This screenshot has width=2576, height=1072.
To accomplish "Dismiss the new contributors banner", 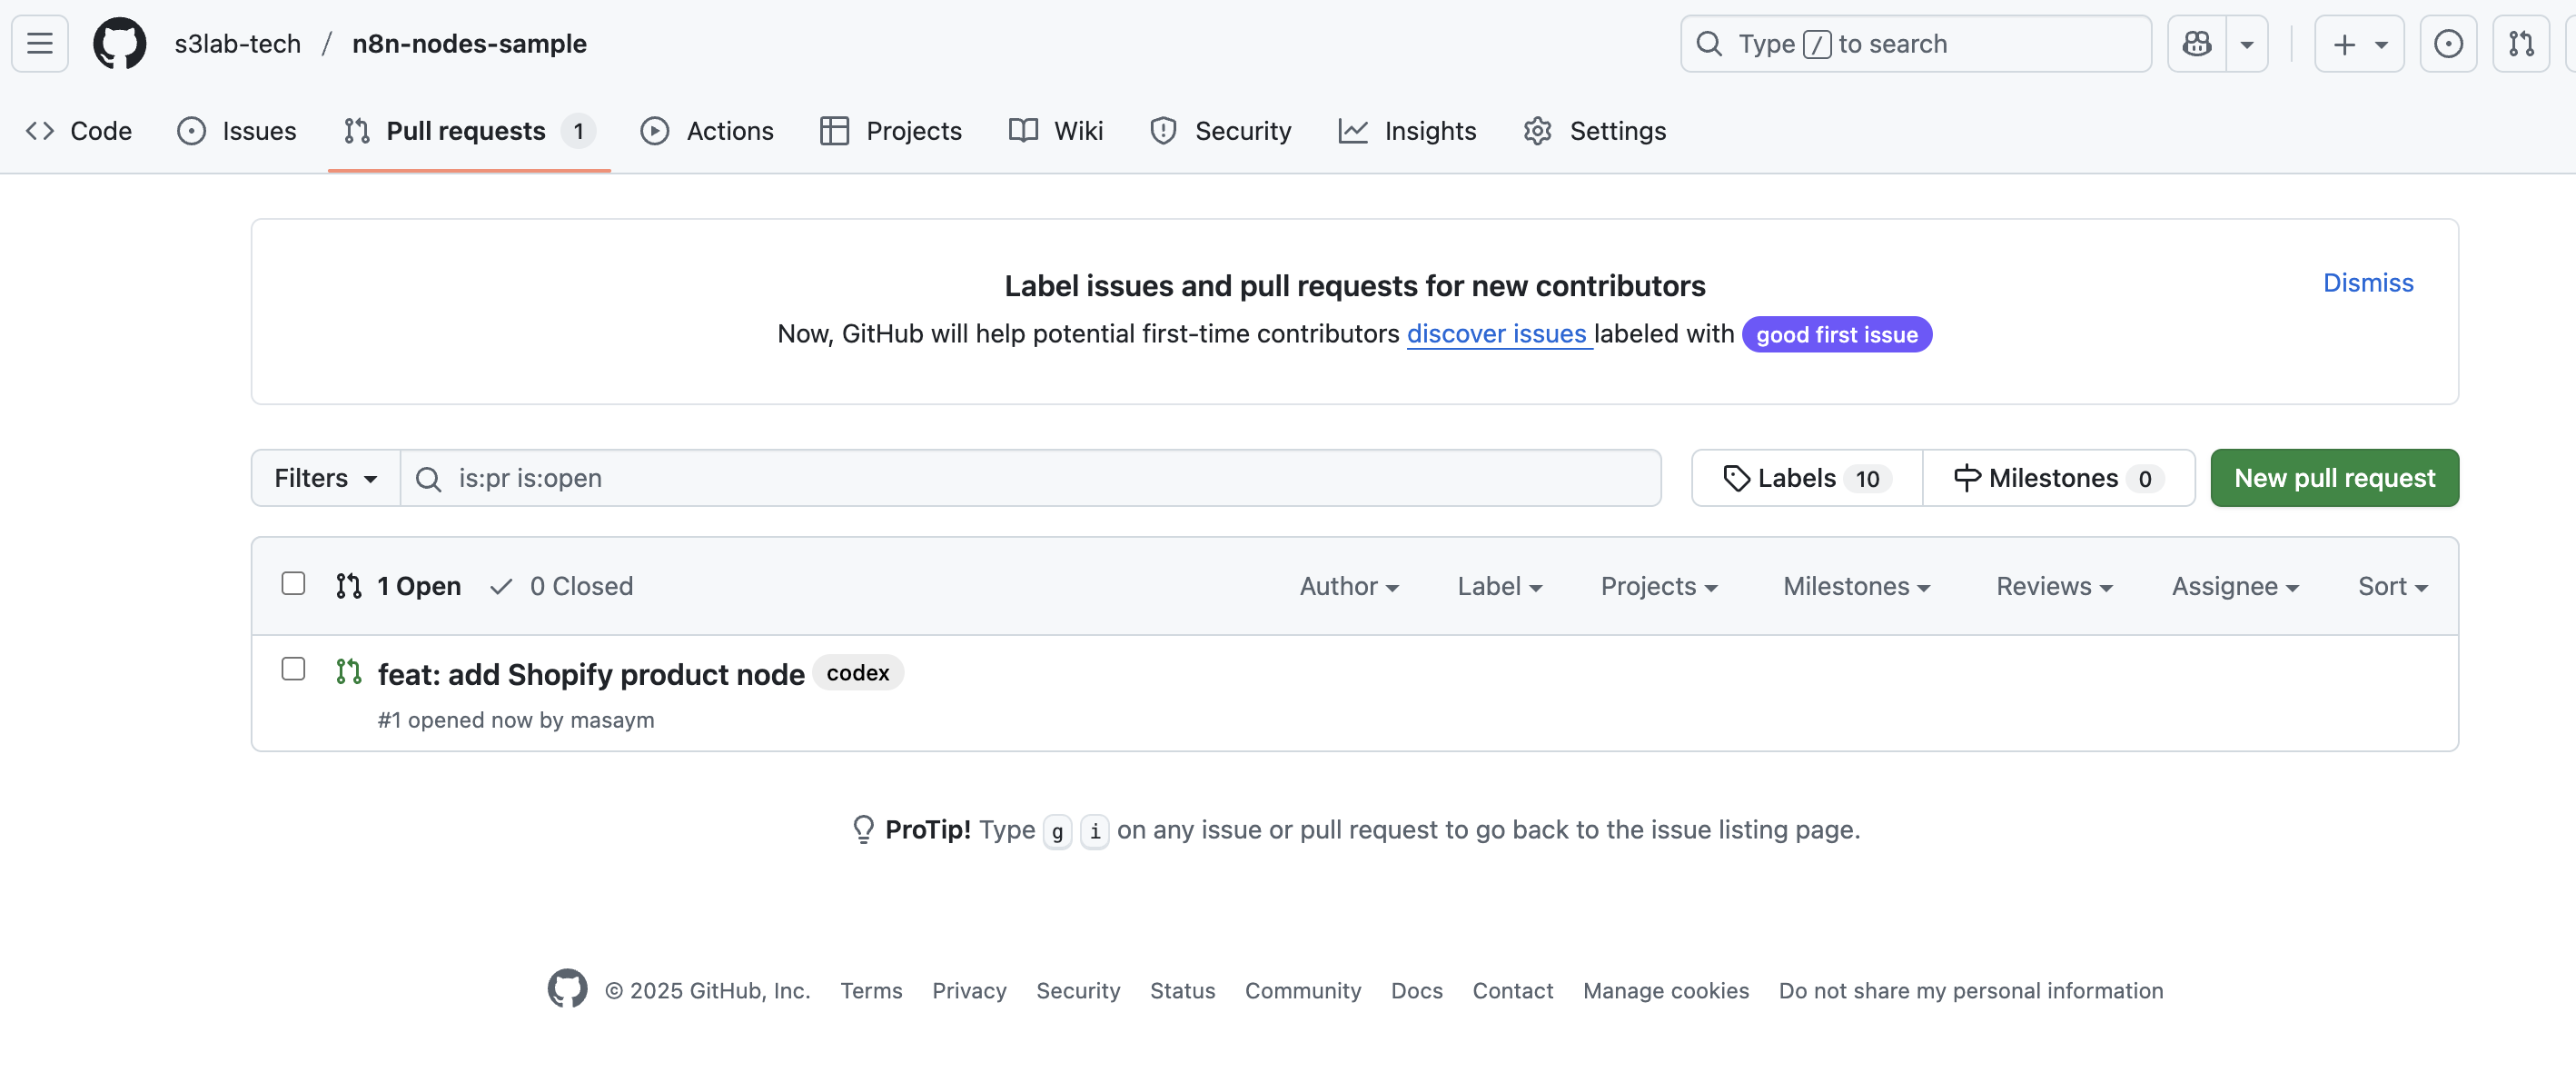I will click(2367, 283).
